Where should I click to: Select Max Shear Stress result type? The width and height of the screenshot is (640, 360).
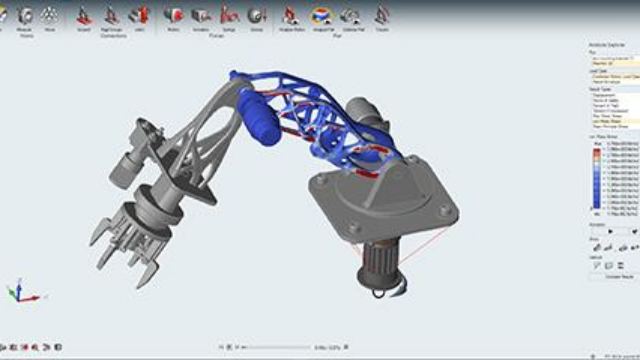pyautogui.click(x=616, y=116)
